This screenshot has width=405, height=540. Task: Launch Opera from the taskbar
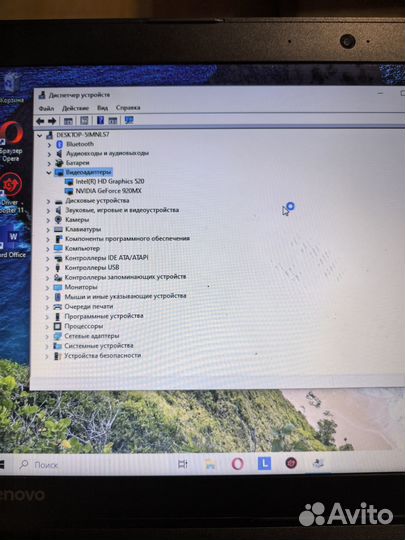click(238, 464)
